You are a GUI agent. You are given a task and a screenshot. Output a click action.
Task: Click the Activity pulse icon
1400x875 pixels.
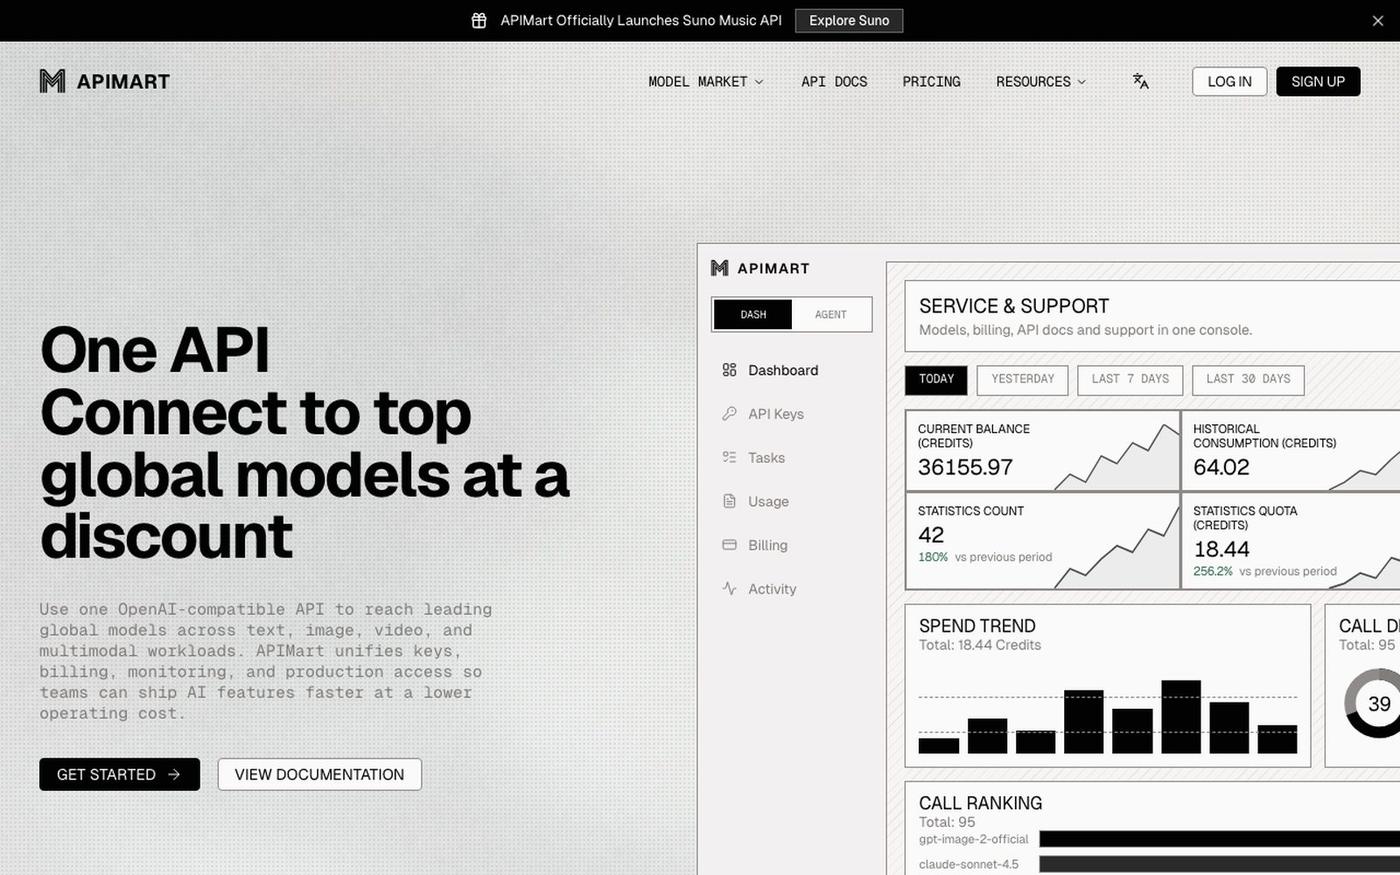pos(729,589)
